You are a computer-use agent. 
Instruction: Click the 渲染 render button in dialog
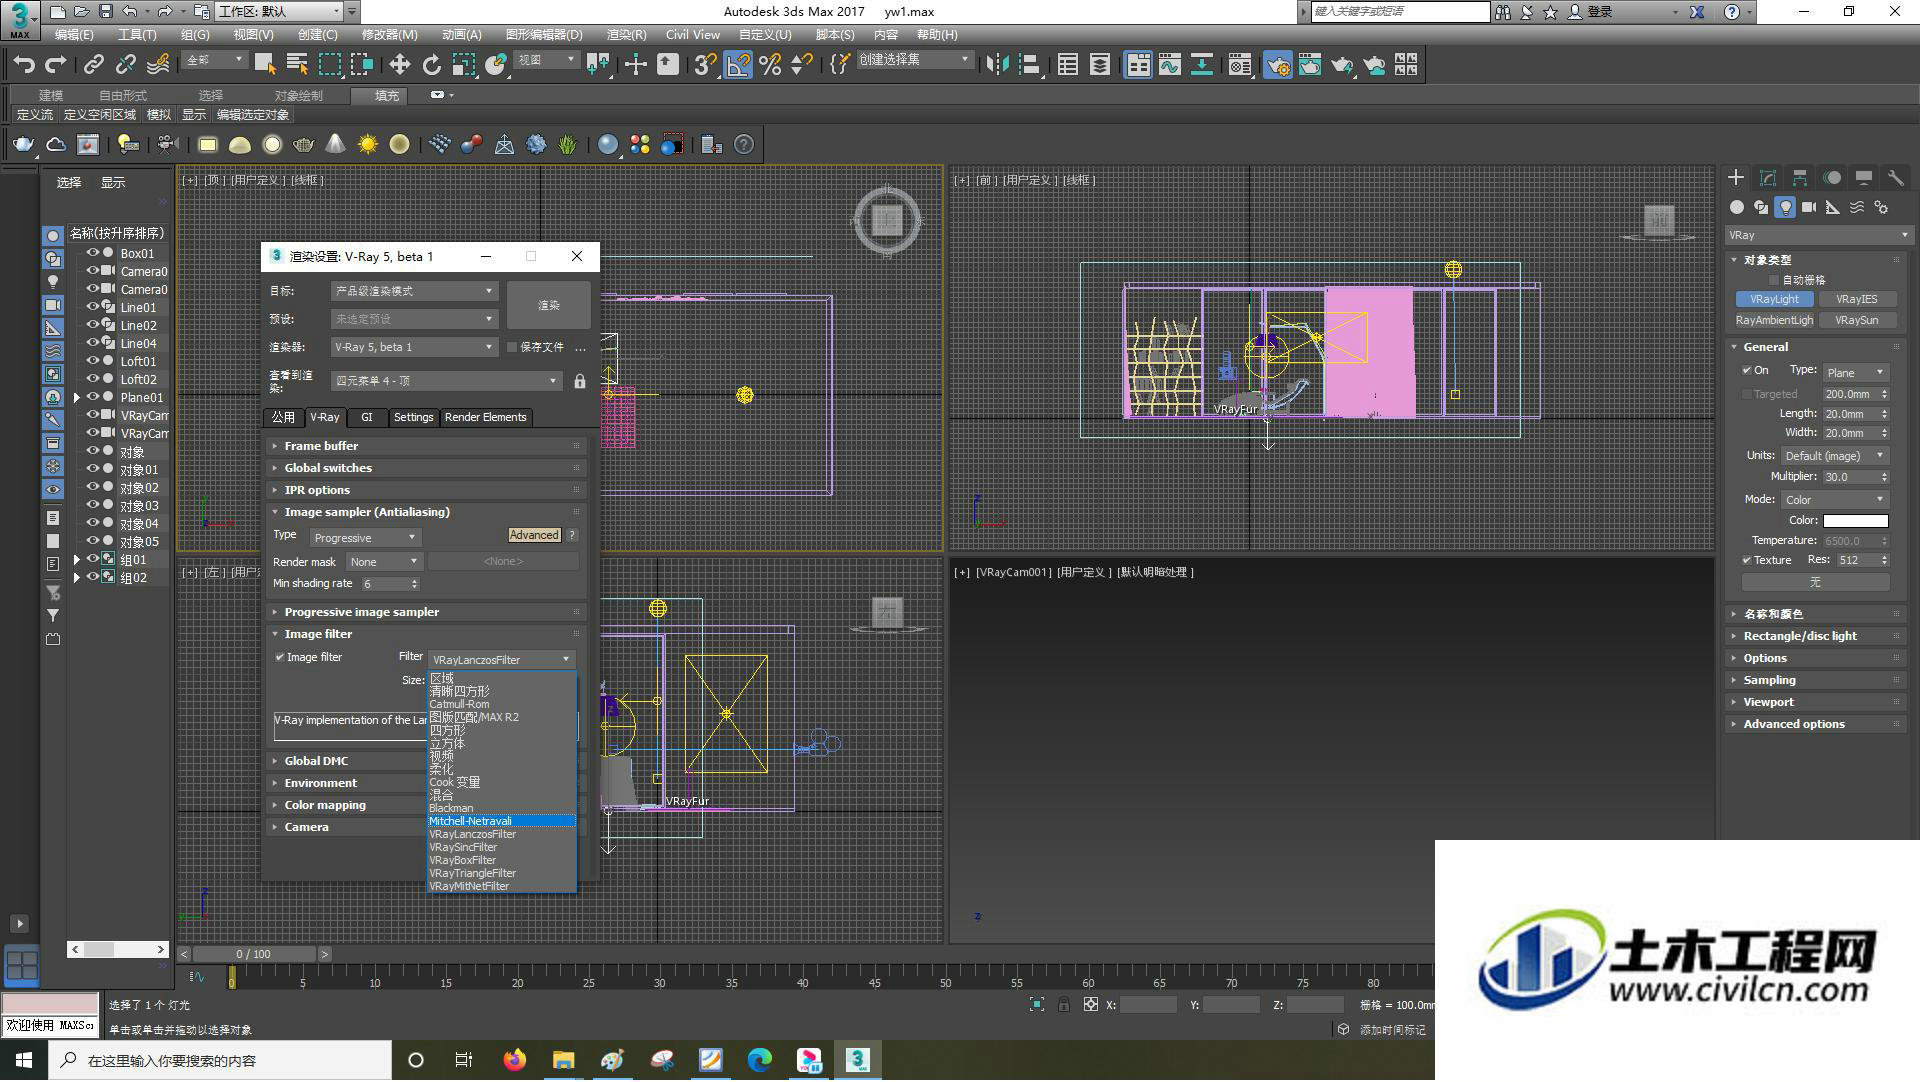[548, 305]
